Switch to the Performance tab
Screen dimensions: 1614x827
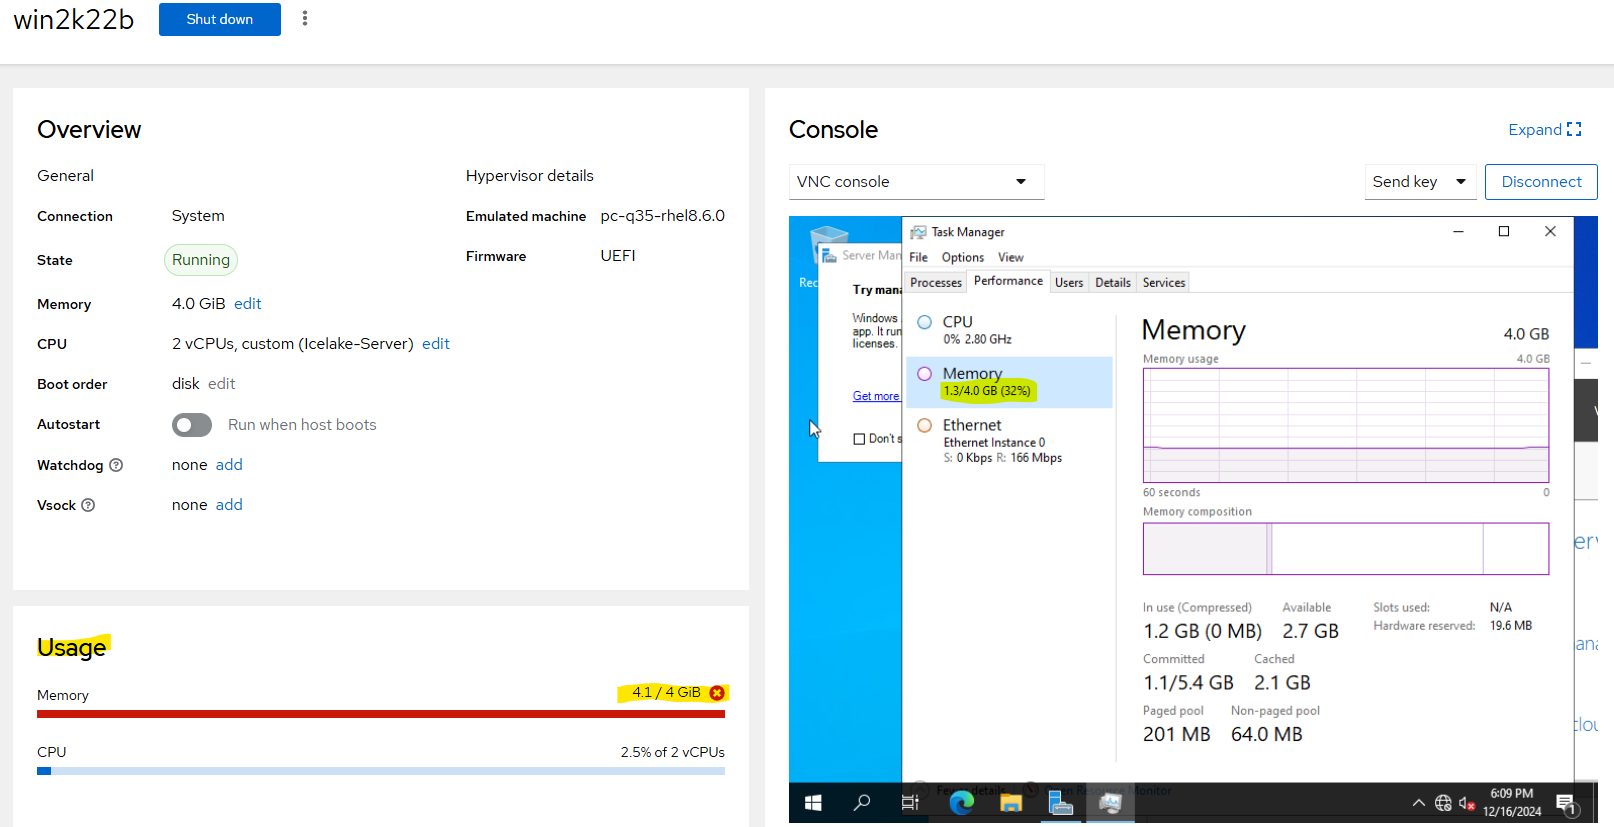click(x=1008, y=281)
